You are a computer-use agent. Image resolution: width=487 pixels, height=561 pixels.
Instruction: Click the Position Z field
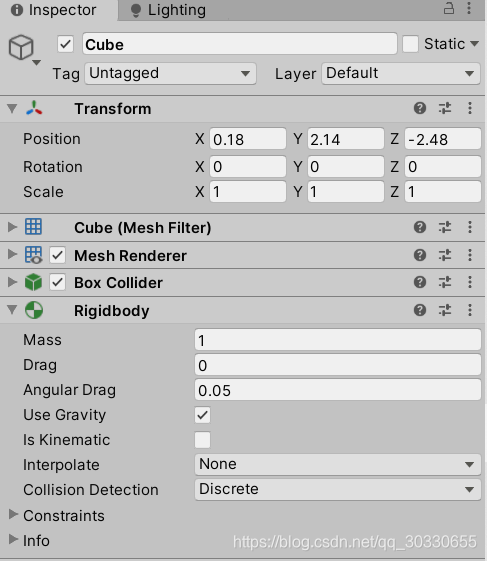pos(443,139)
